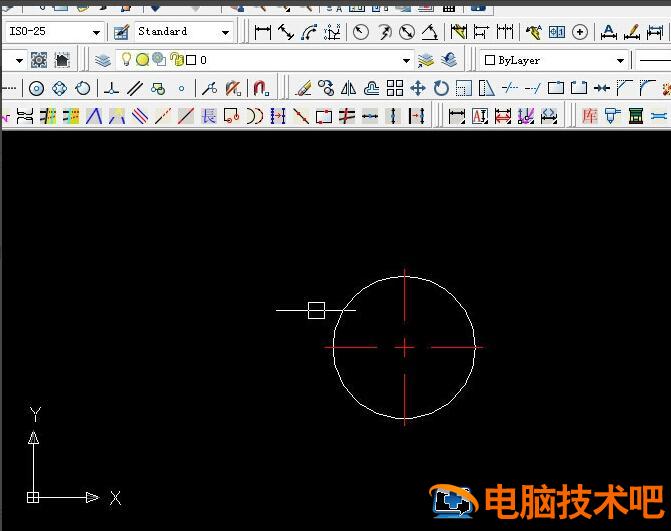Viewport: 671px width, 531px height.
Task: Snap to Node osnap icon
Action: click(181, 89)
